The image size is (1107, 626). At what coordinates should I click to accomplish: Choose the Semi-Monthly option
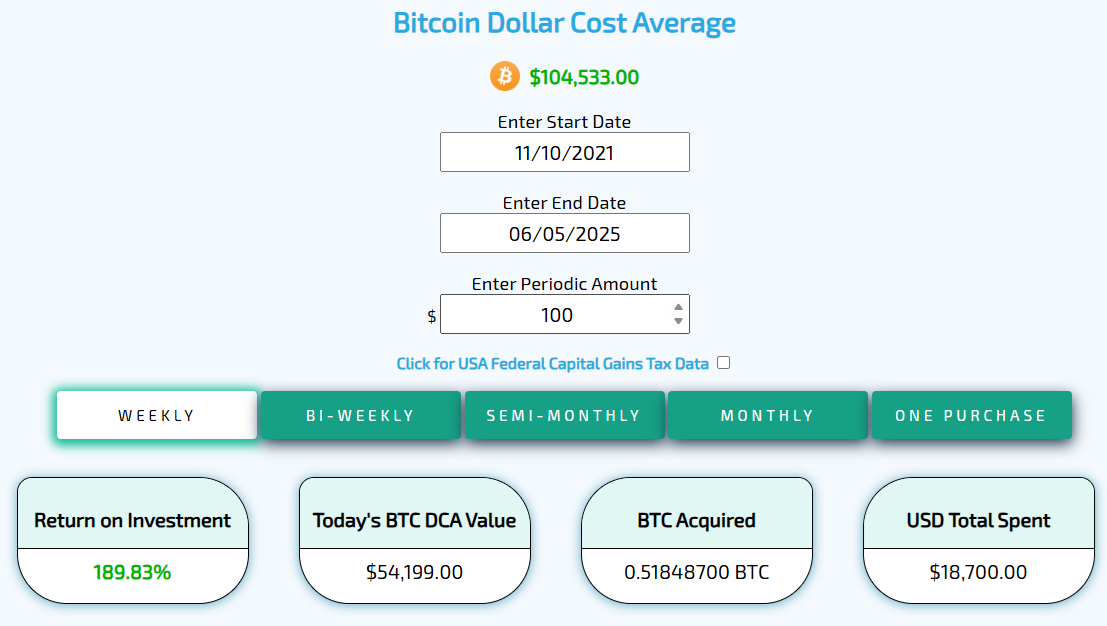pos(564,415)
